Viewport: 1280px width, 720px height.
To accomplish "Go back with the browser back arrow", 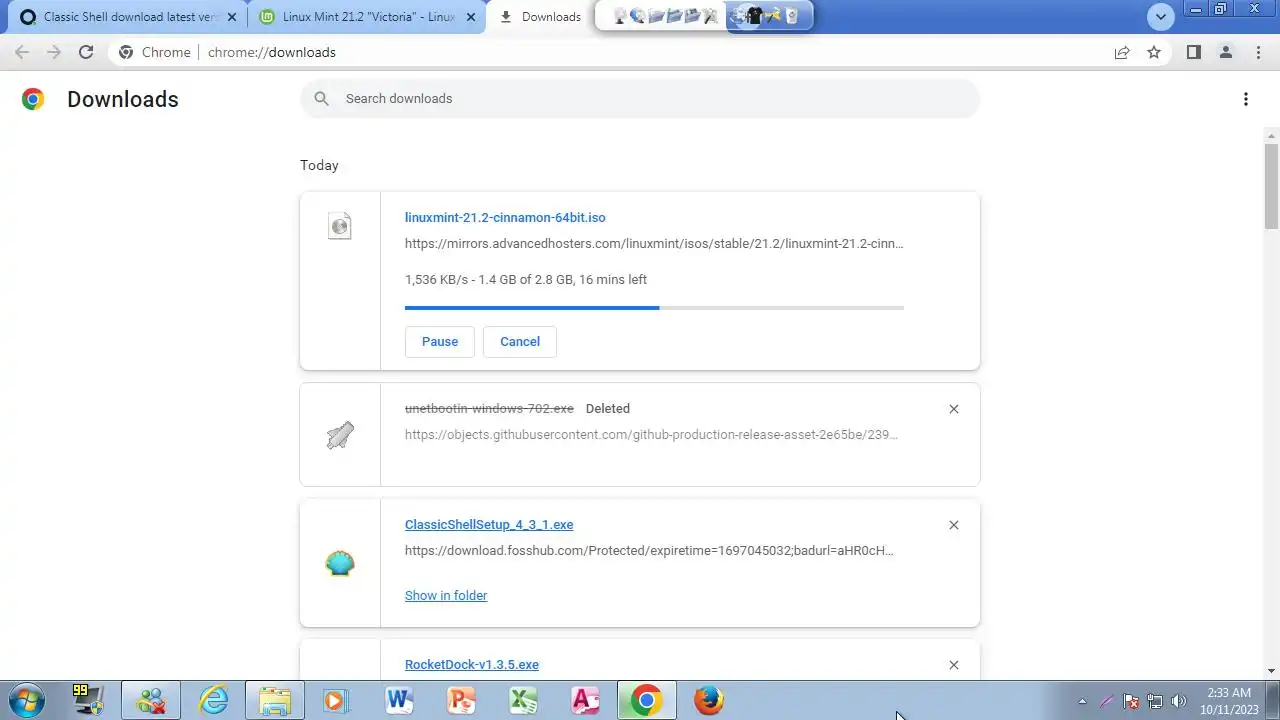I will [x=22, y=52].
